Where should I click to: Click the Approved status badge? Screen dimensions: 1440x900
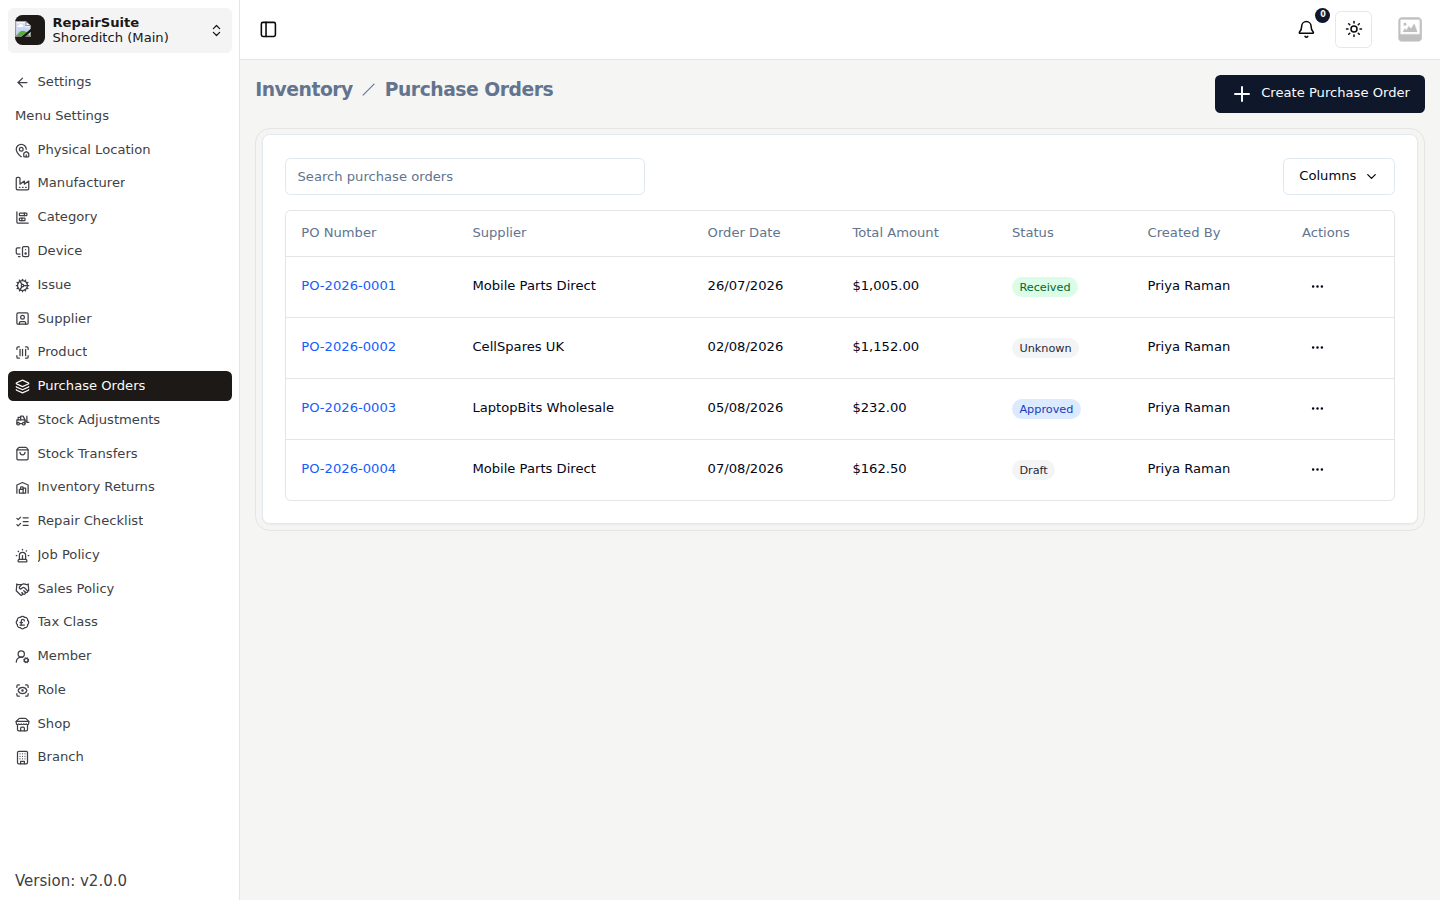point(1046,409)
